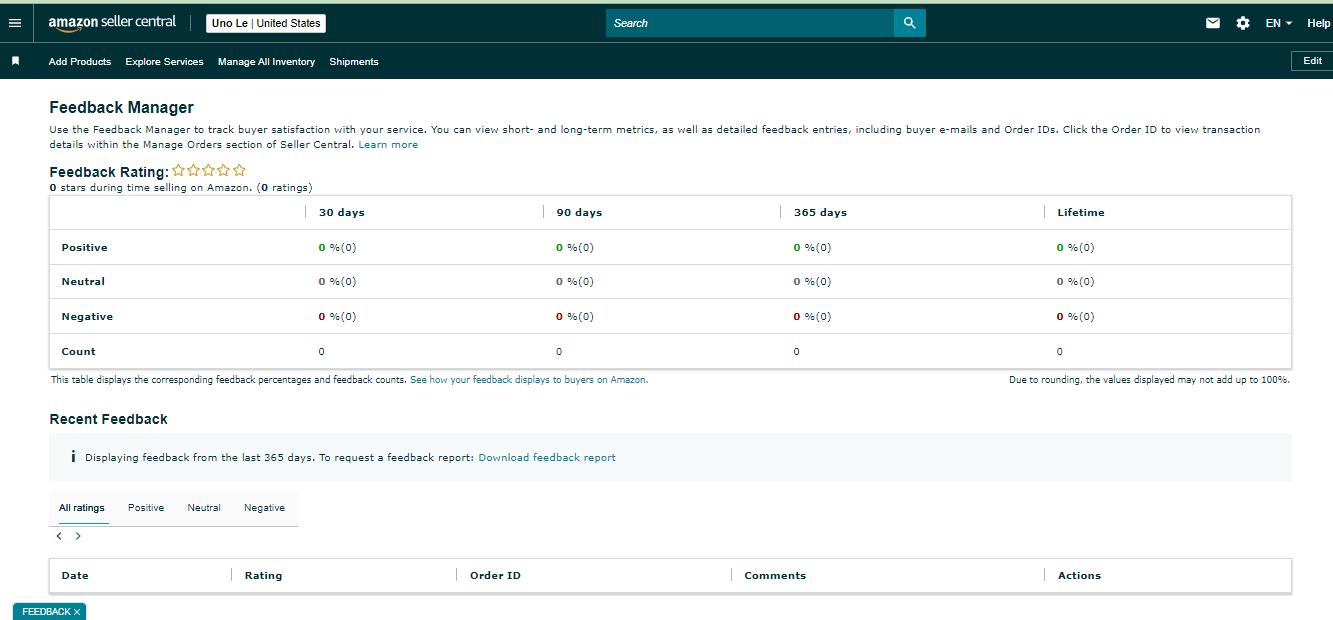Click the Recent Feedback heading
1333x620 pixels.
(109, 419)
